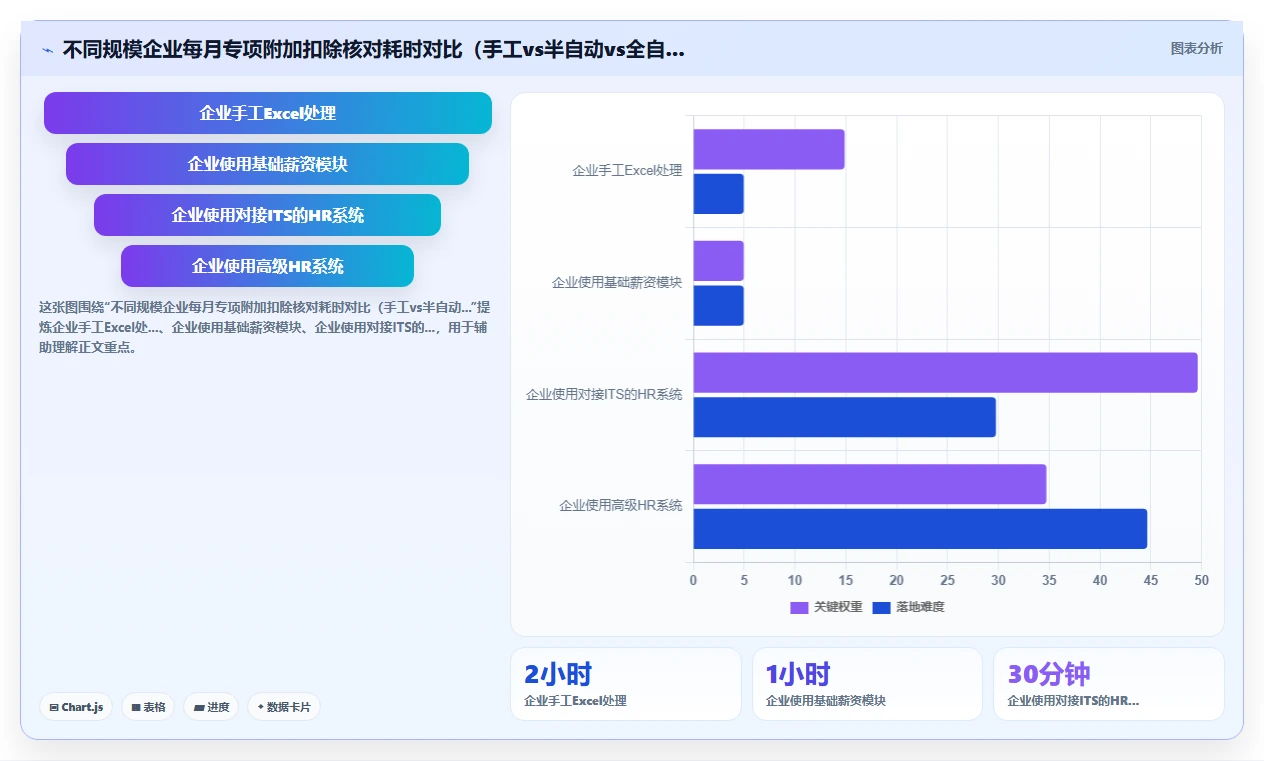Click the purple bar for 企业手工Excel处理

(769, 149)
